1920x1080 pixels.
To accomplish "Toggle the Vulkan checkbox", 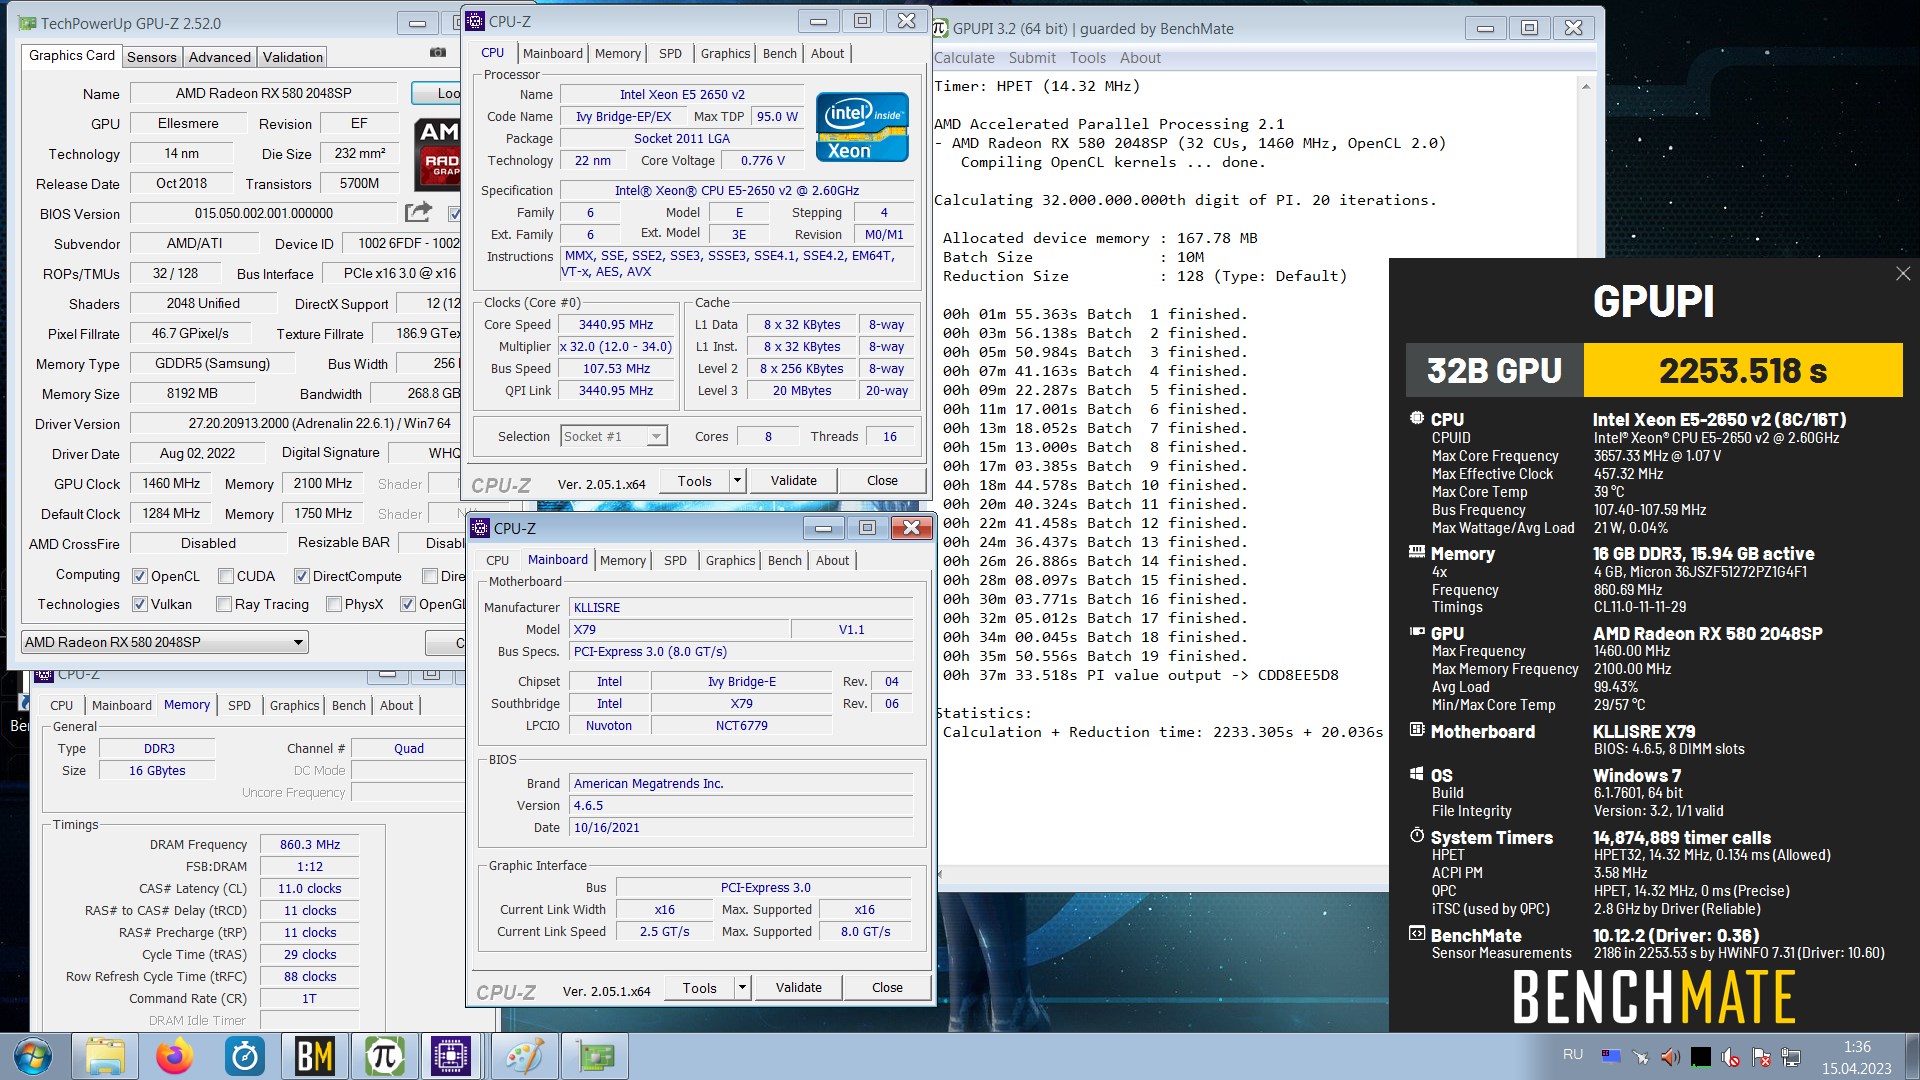I will pyautogui.click(x=140, y=604).
